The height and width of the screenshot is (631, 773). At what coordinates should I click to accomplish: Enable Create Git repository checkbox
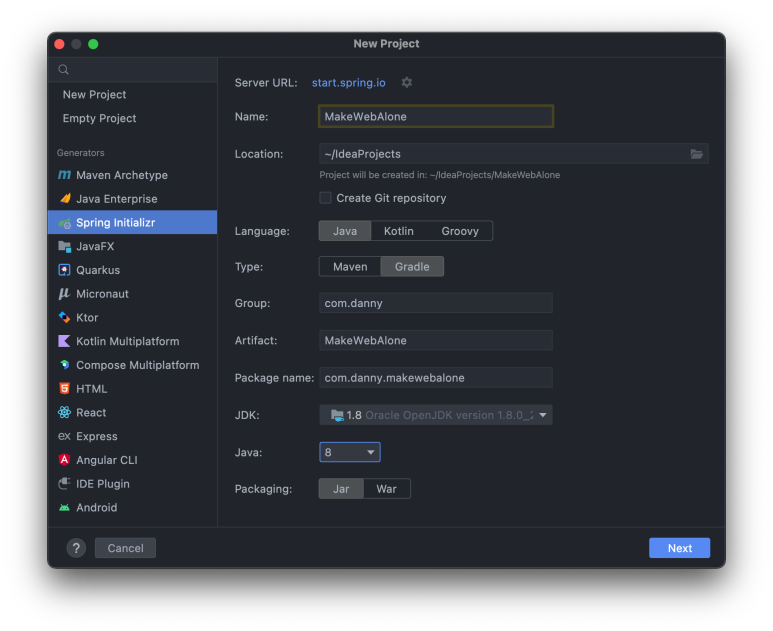point(325,198)
